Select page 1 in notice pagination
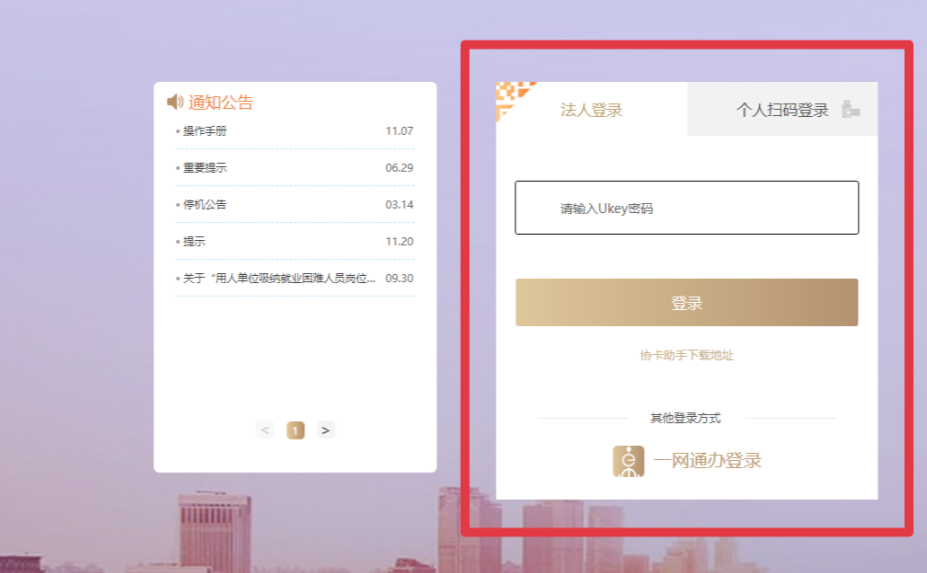Image resolution: width=927 pixels, height=573 pixels. coord(295,430)
